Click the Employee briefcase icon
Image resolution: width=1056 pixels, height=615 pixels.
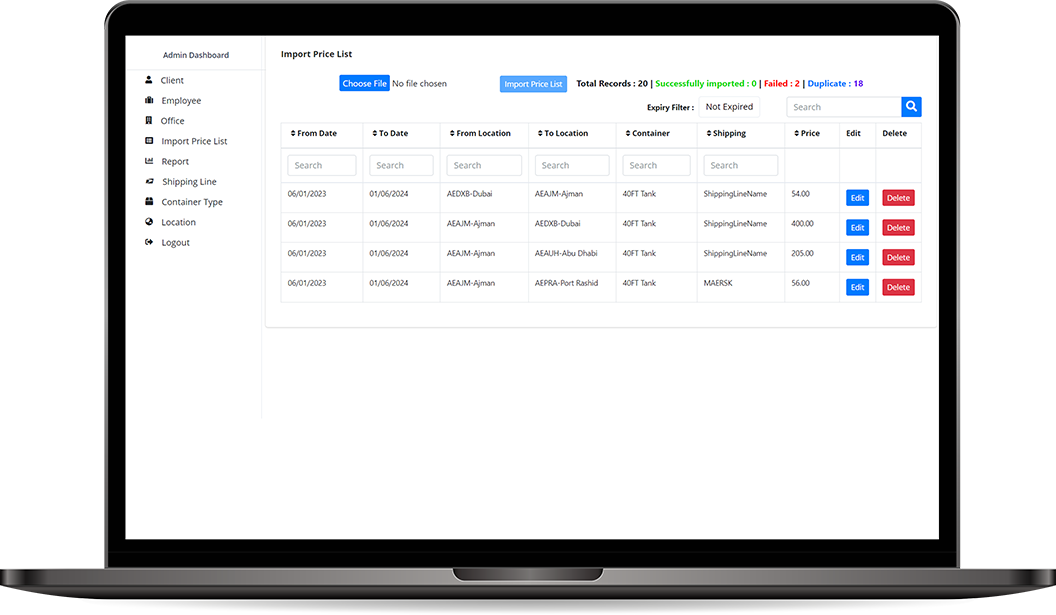(149, 100)
